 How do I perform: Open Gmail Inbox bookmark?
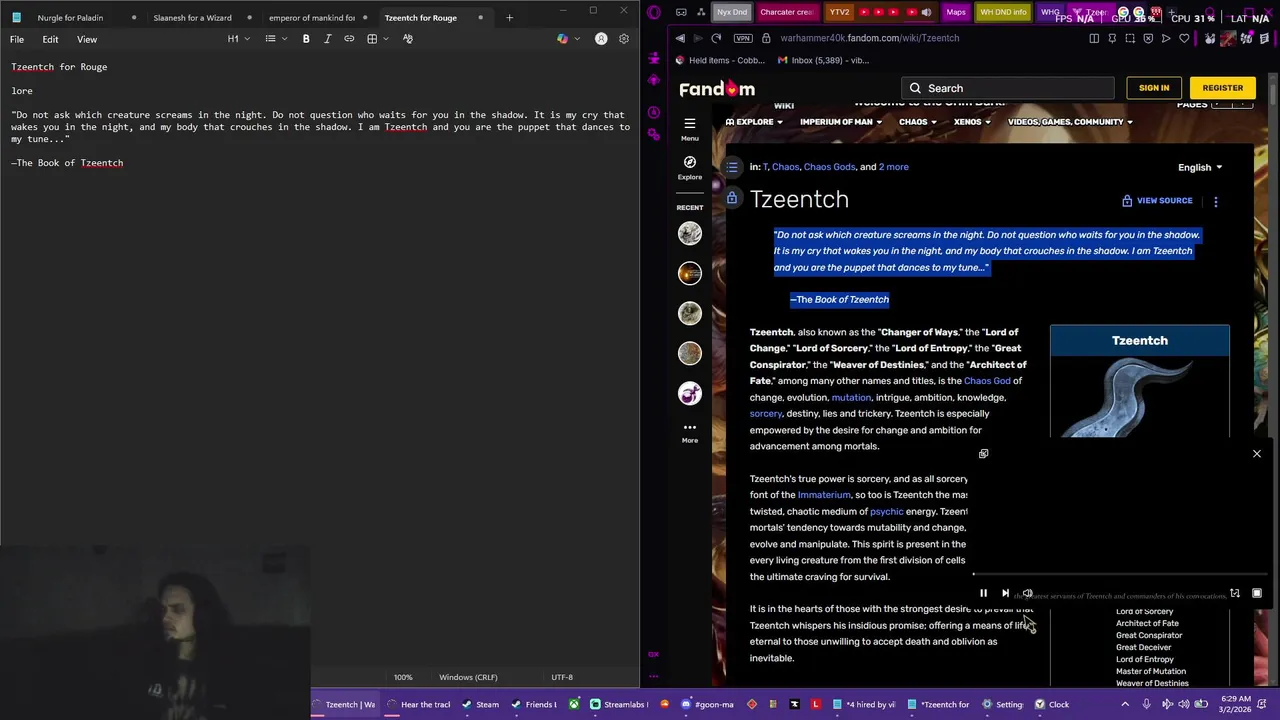coord(824,60)
